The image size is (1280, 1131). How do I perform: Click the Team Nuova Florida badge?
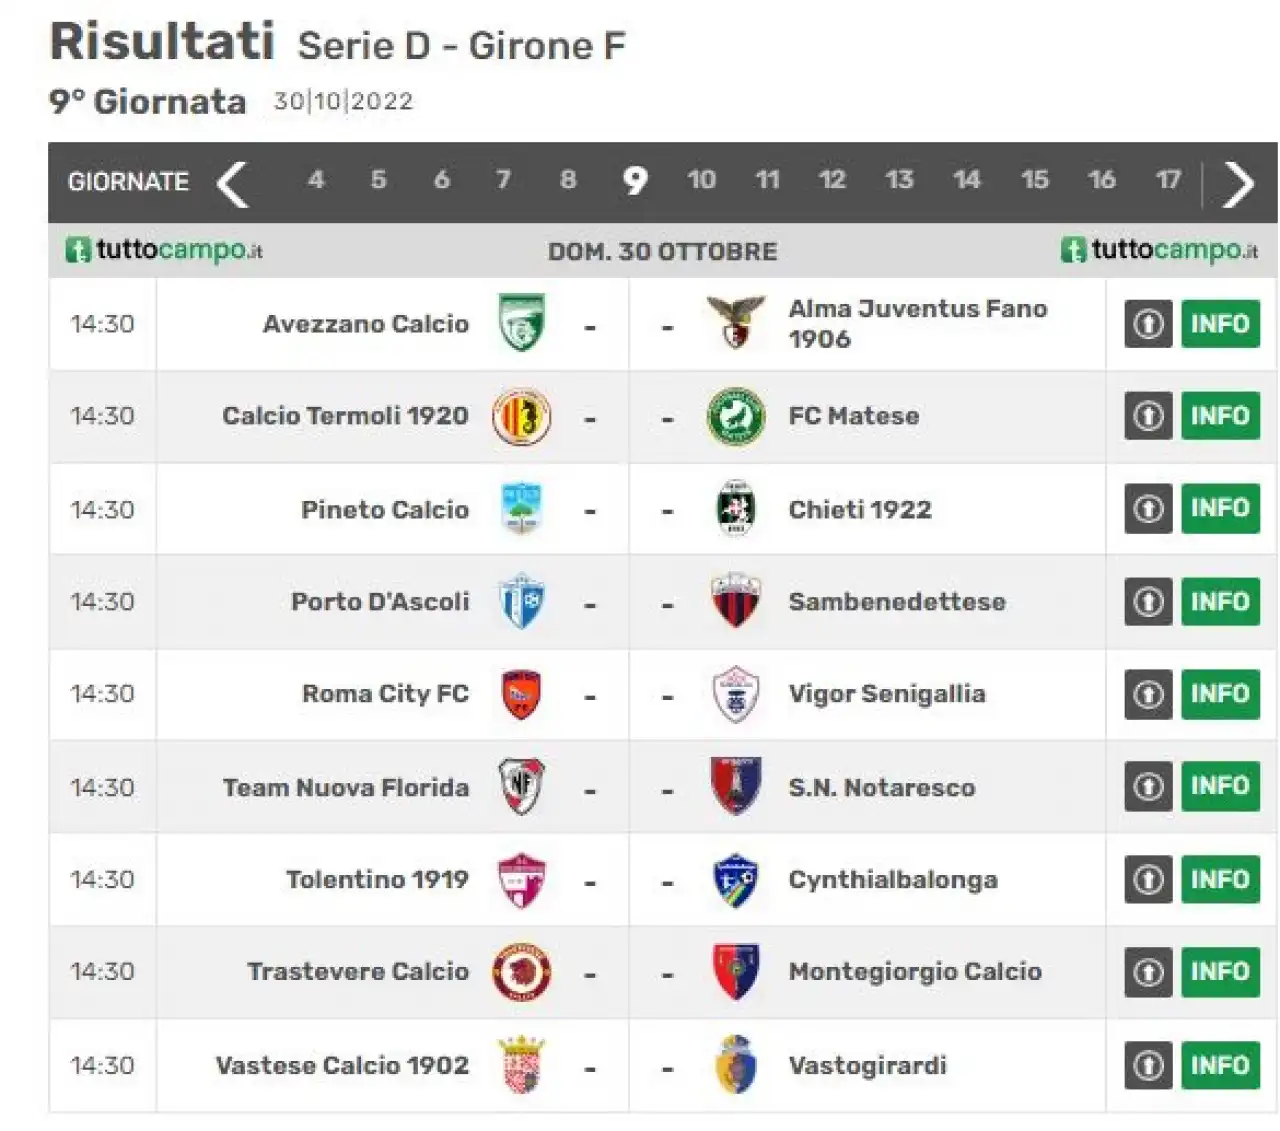click(521, 787)
